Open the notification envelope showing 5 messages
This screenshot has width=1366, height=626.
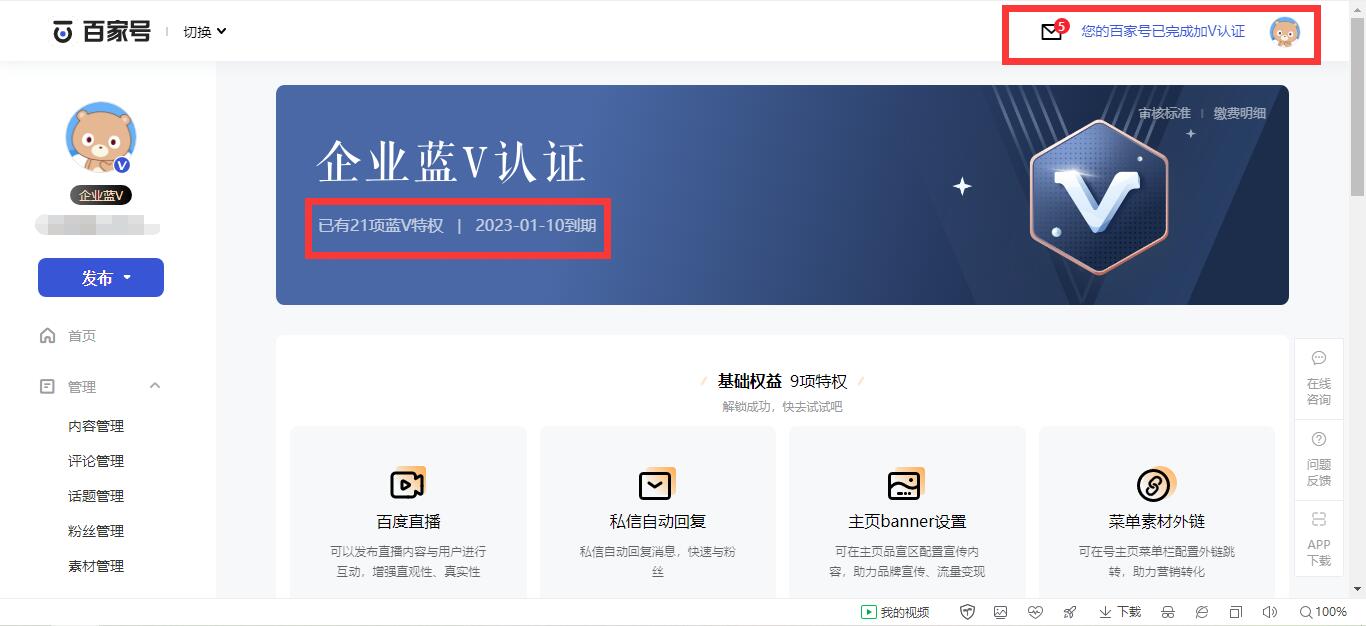tap(1050, 31)
